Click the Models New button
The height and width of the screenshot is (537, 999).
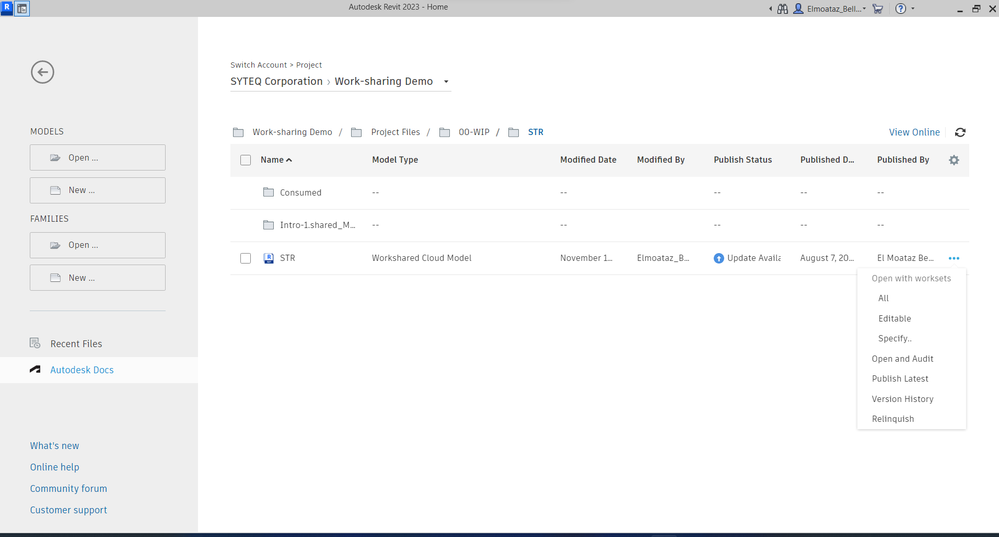tap(97, 190)
